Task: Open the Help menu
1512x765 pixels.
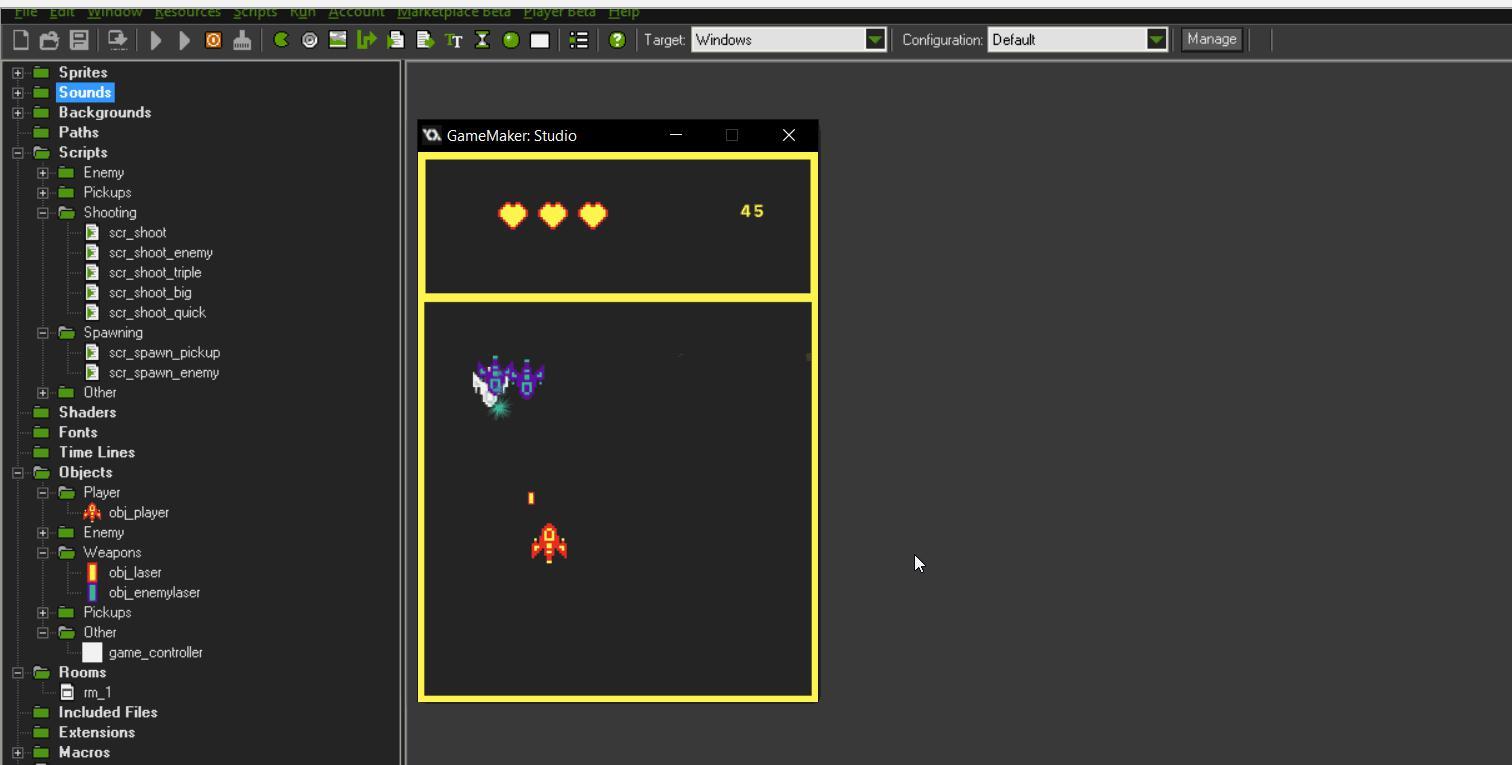Action: tap(623, 12)
